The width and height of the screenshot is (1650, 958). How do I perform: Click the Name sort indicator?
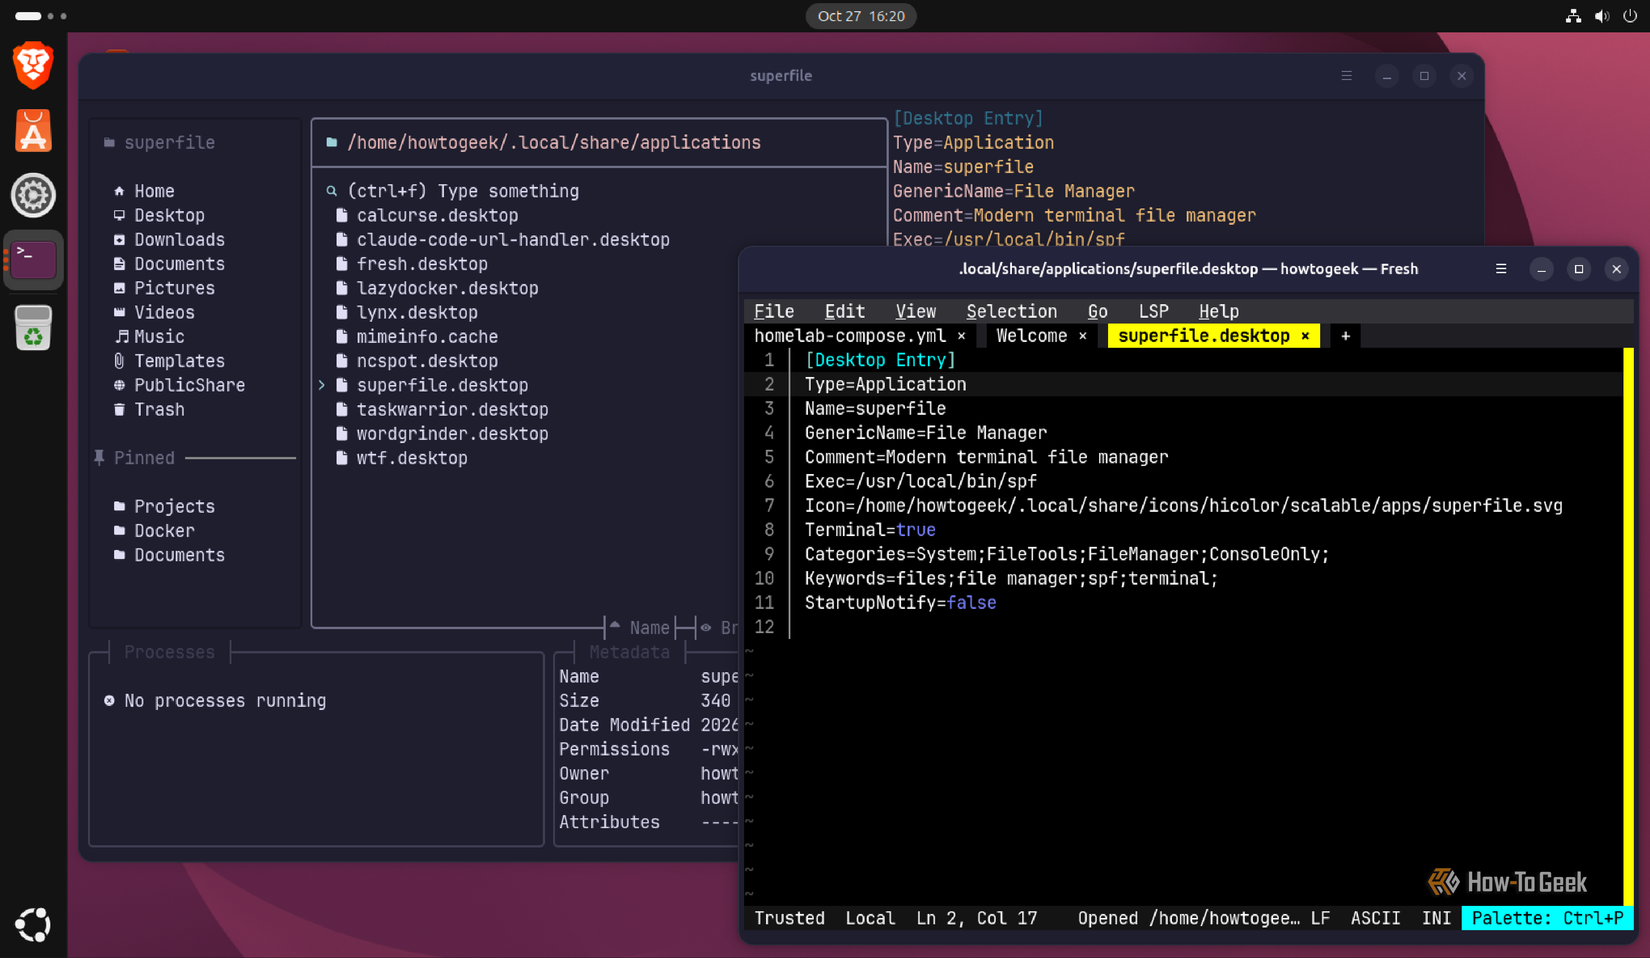pyautogui.click(x=640, y=628)
